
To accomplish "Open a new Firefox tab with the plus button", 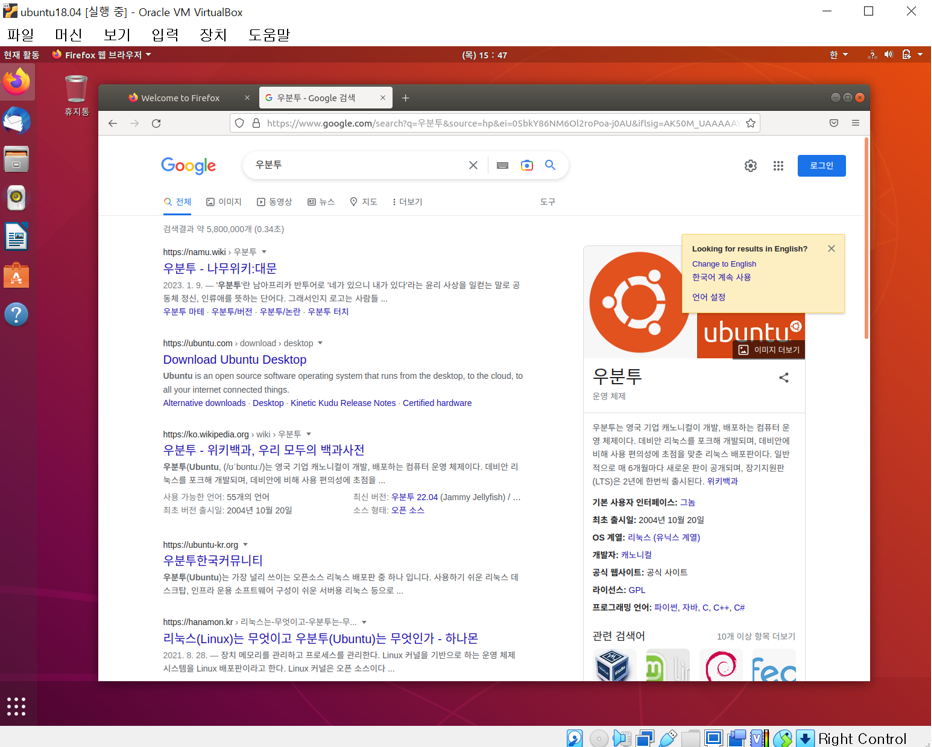I will [x=405, y=97].
